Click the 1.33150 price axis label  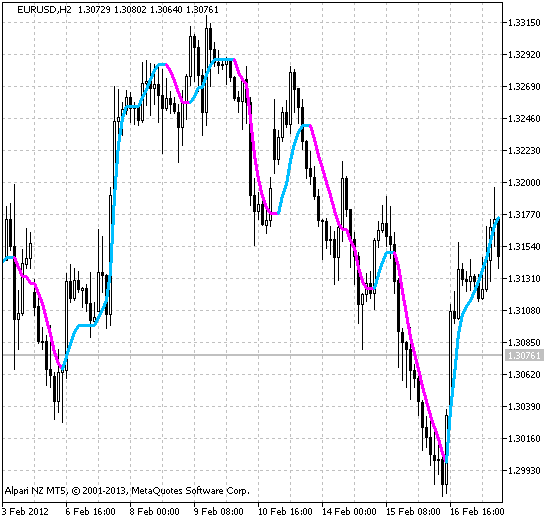pyautogui.click(x=524, y=23)
